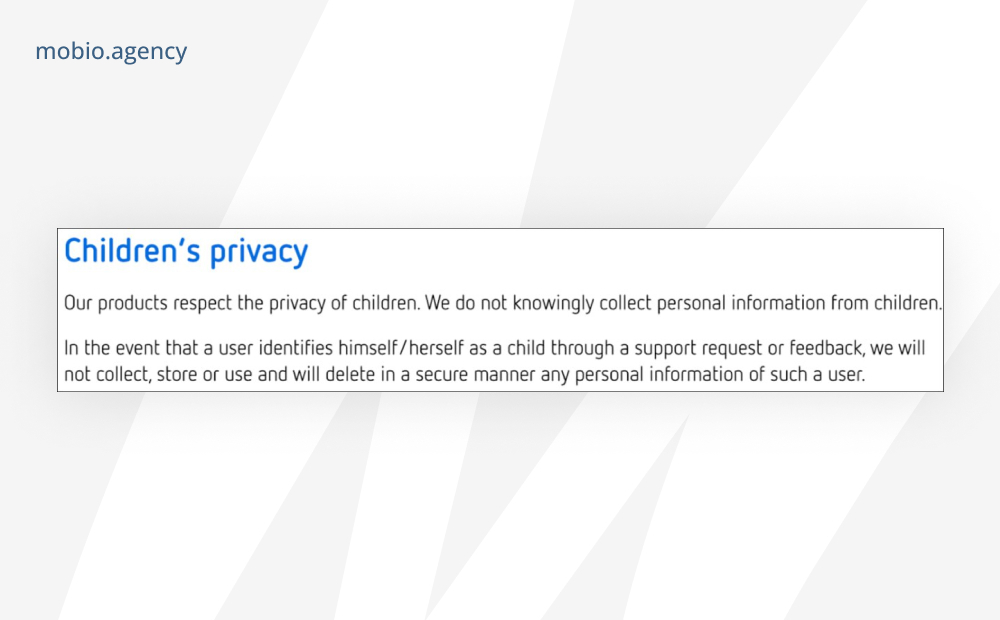Click the Children's privacy heading
1000x620 pixels.
pos(186,251)
